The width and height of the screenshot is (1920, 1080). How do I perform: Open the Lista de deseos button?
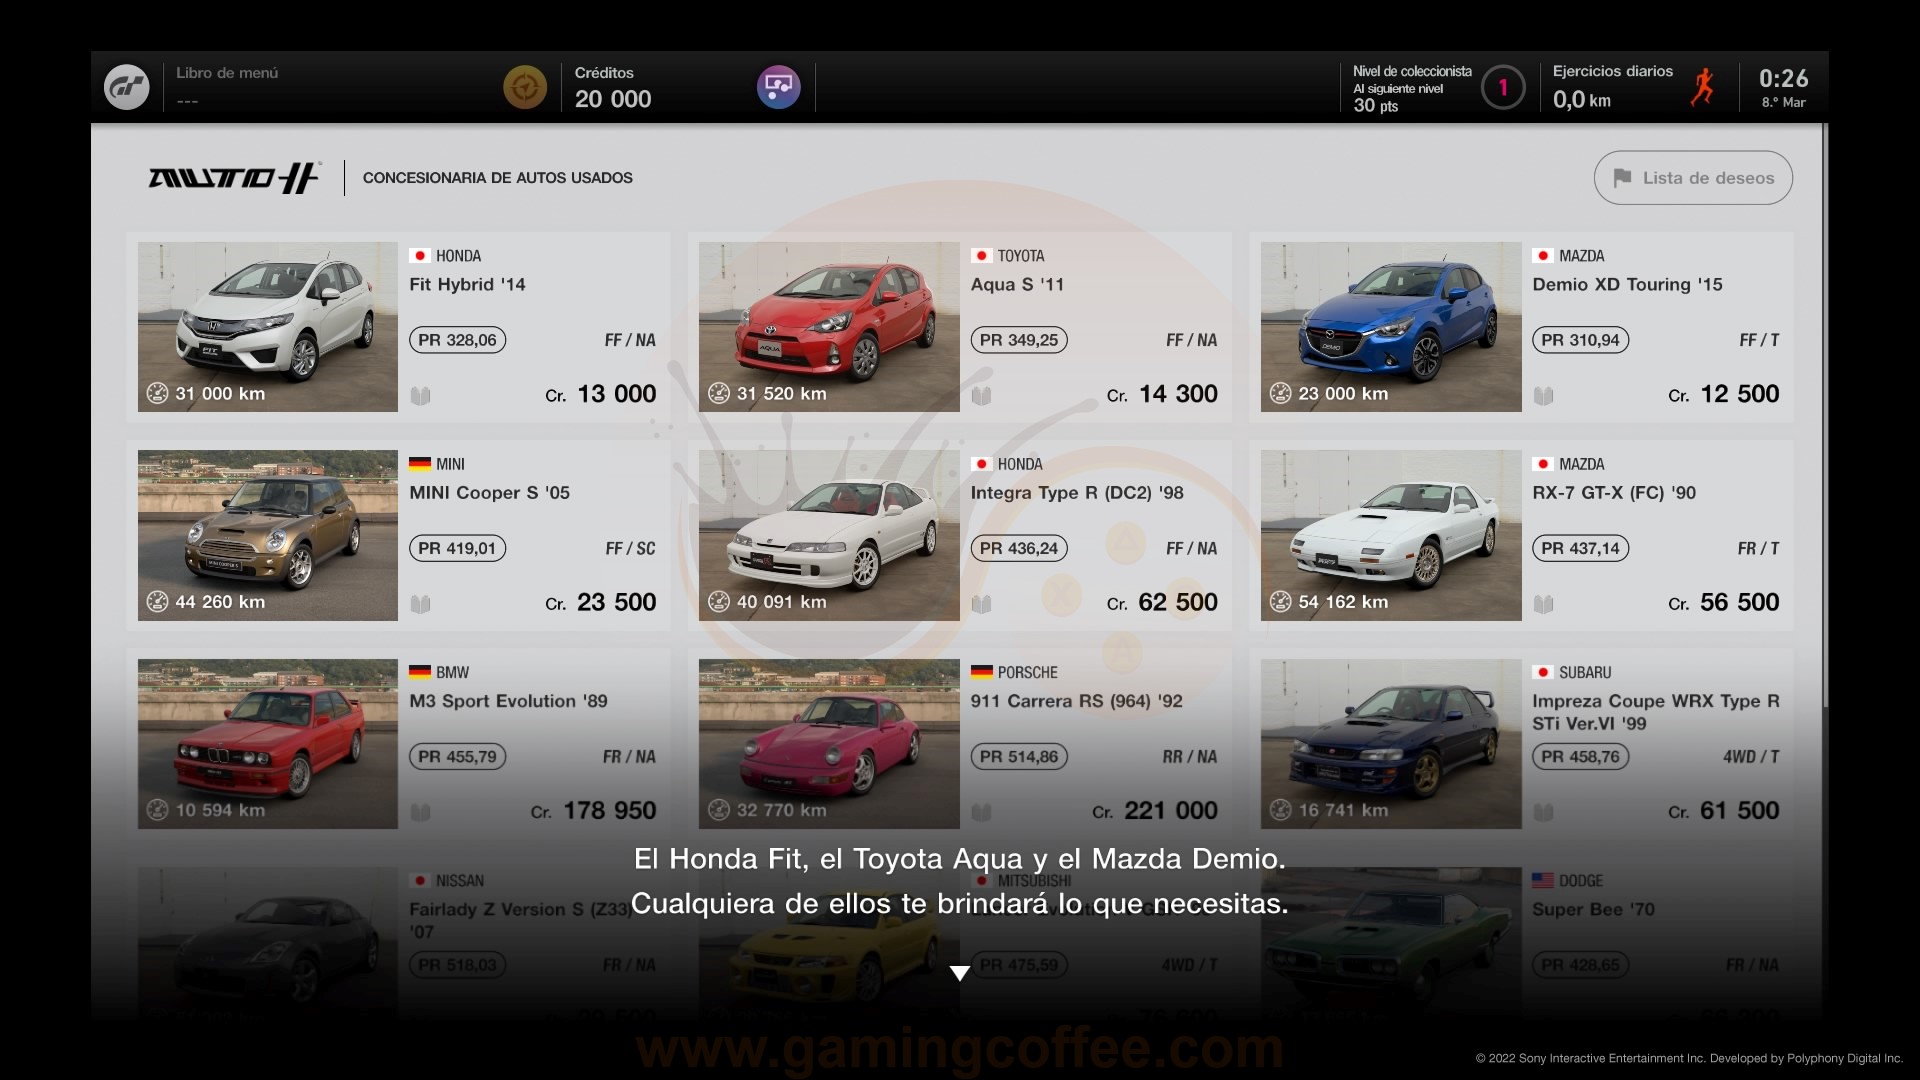[x=1693, y=178]
